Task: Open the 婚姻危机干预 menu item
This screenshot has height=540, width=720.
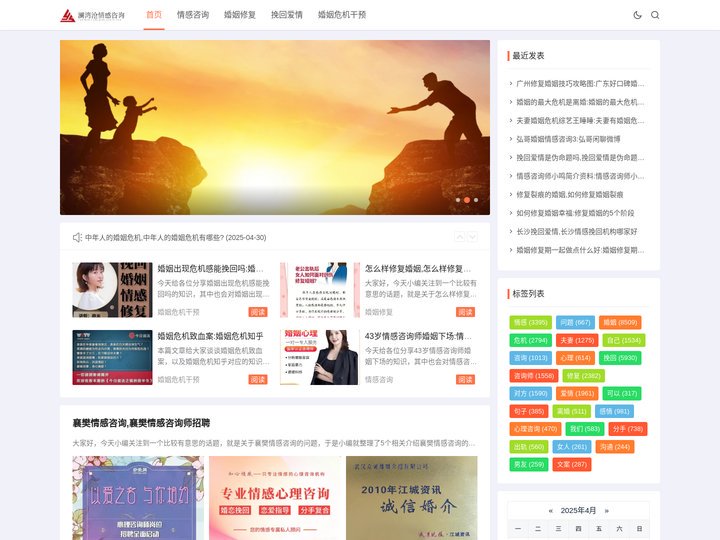Action: coord(342,15)
